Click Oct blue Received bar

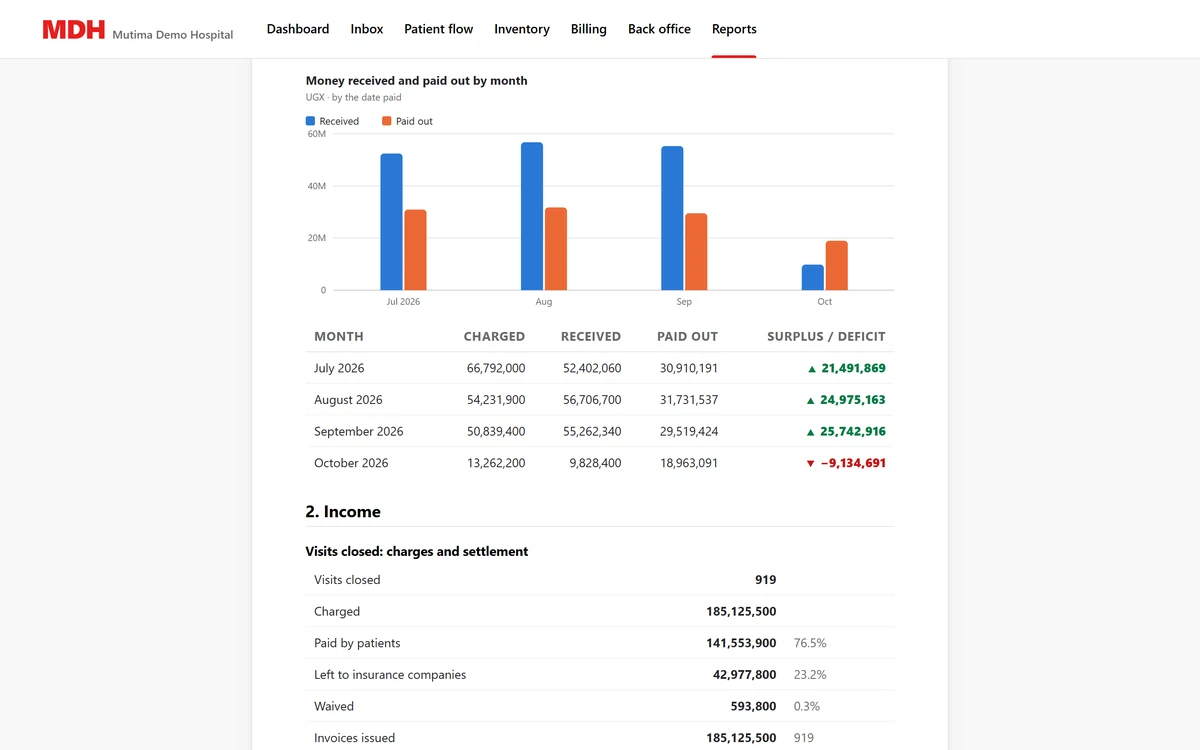[x=813, y=277]
